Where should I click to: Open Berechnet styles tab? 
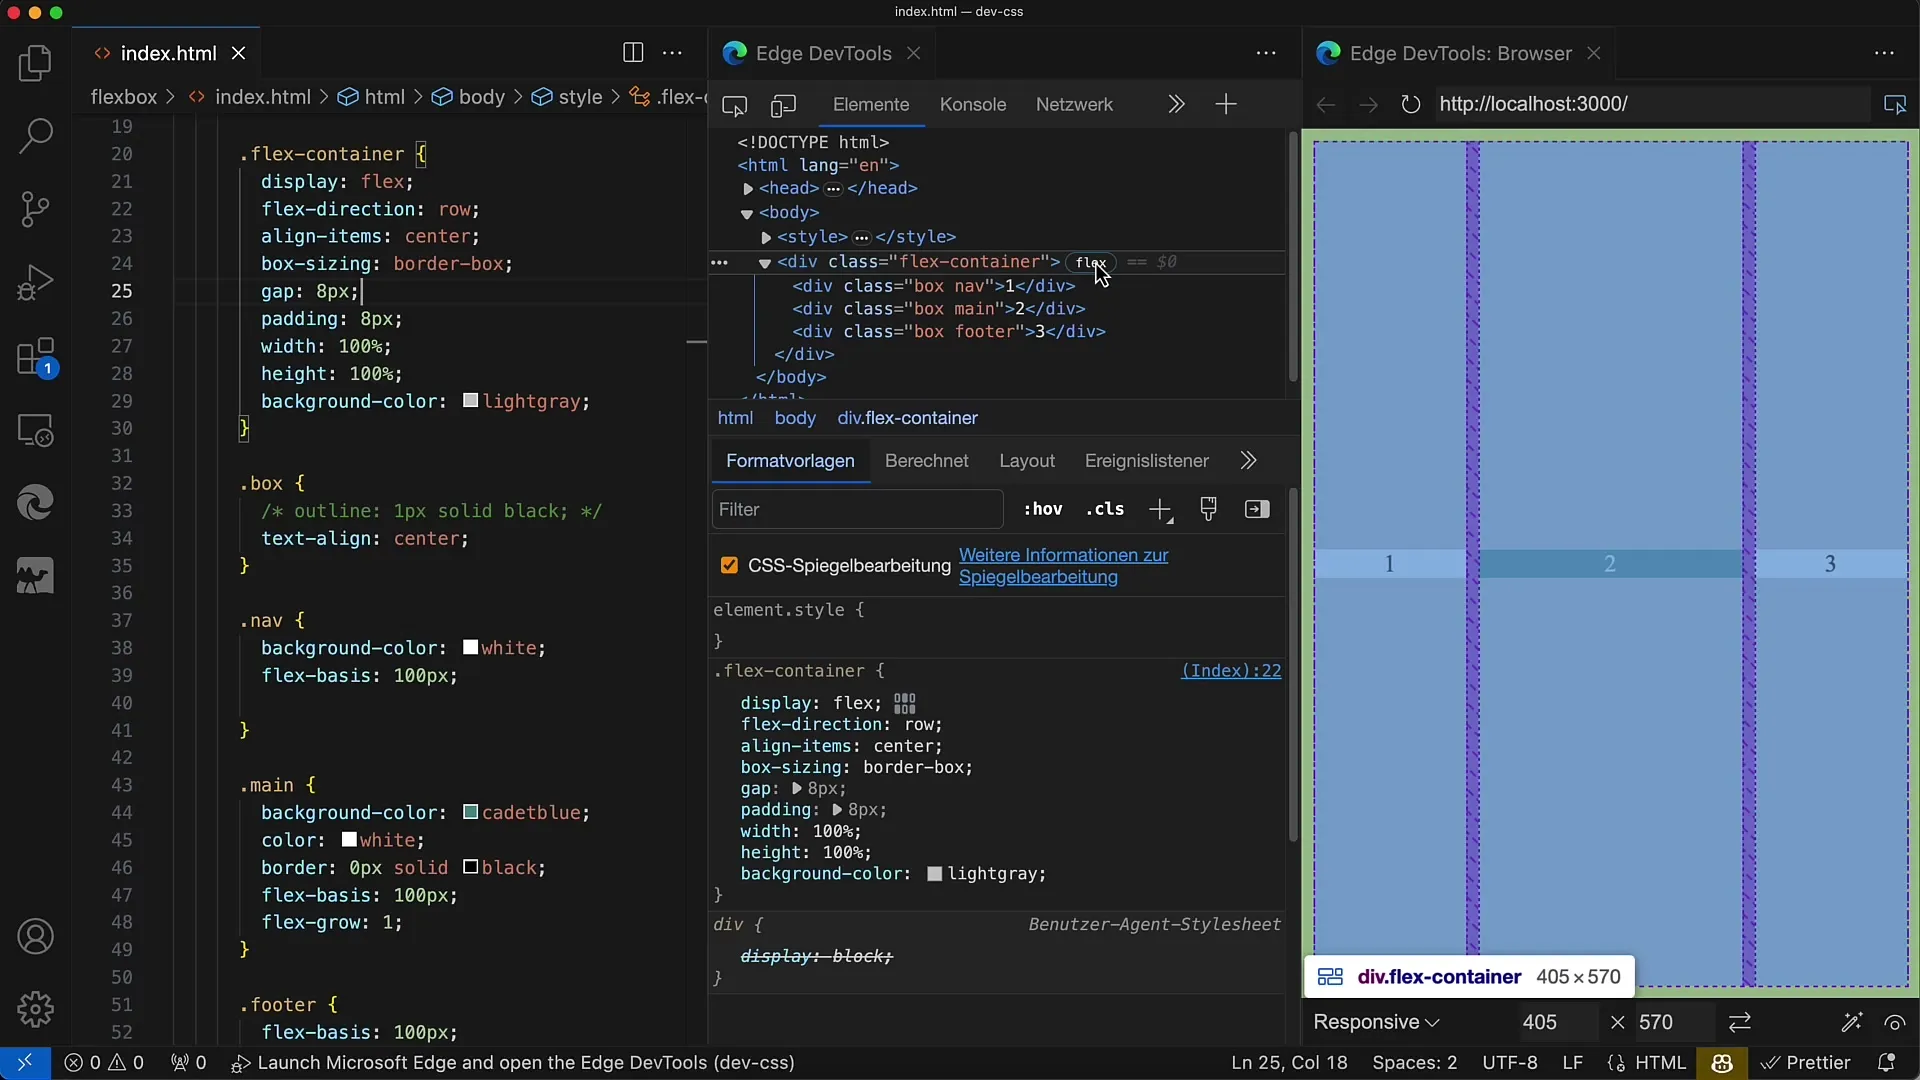point(927,461)
